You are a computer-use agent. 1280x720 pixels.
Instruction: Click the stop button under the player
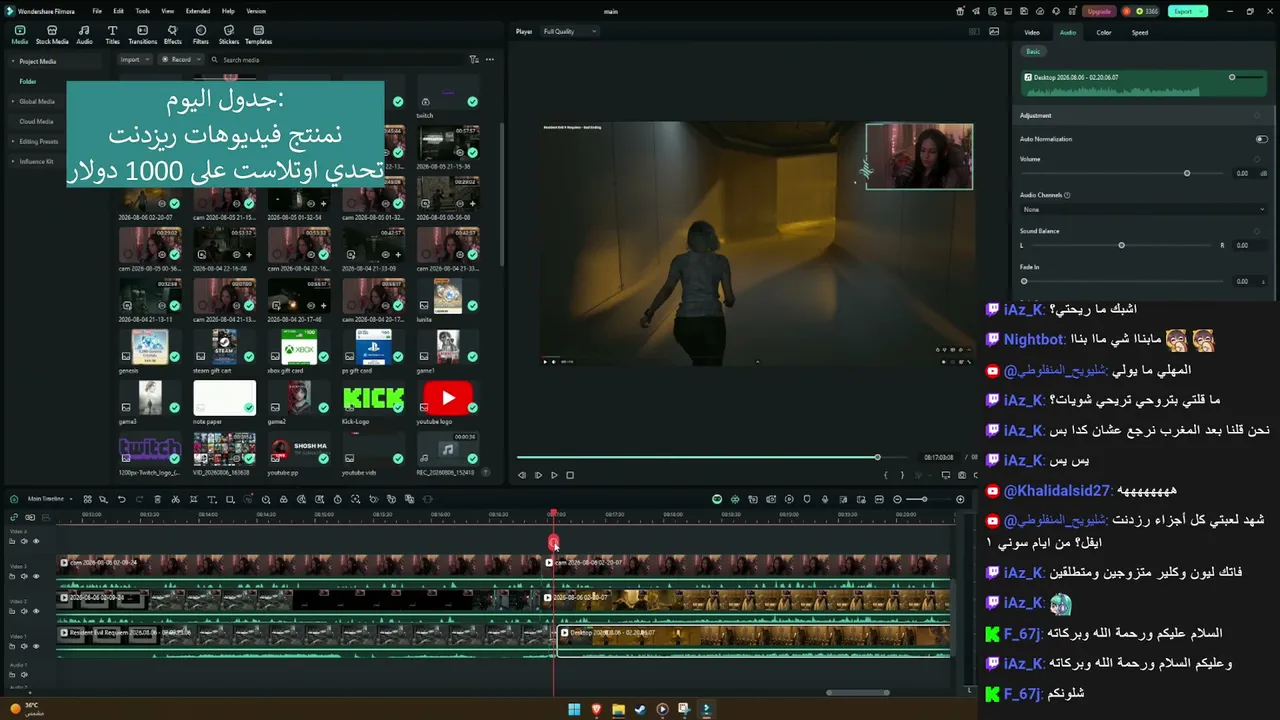click(570, 475)
